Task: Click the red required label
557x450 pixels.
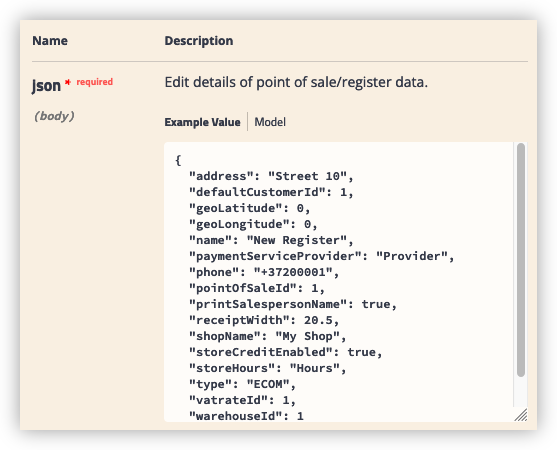Action: (94, 82)
